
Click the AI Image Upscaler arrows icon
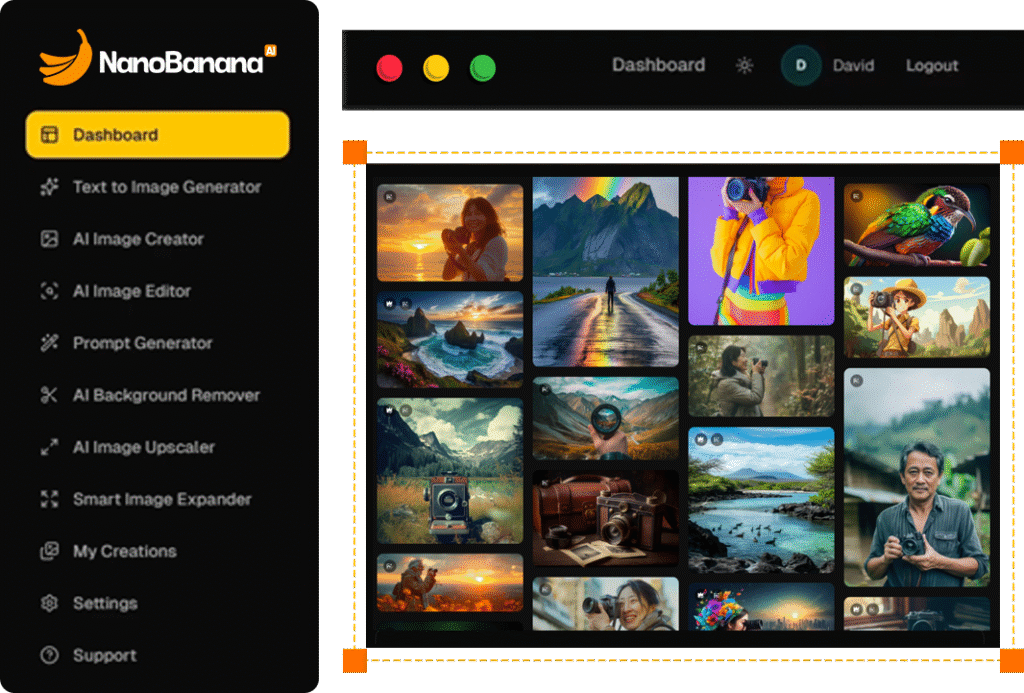point(49,447)
